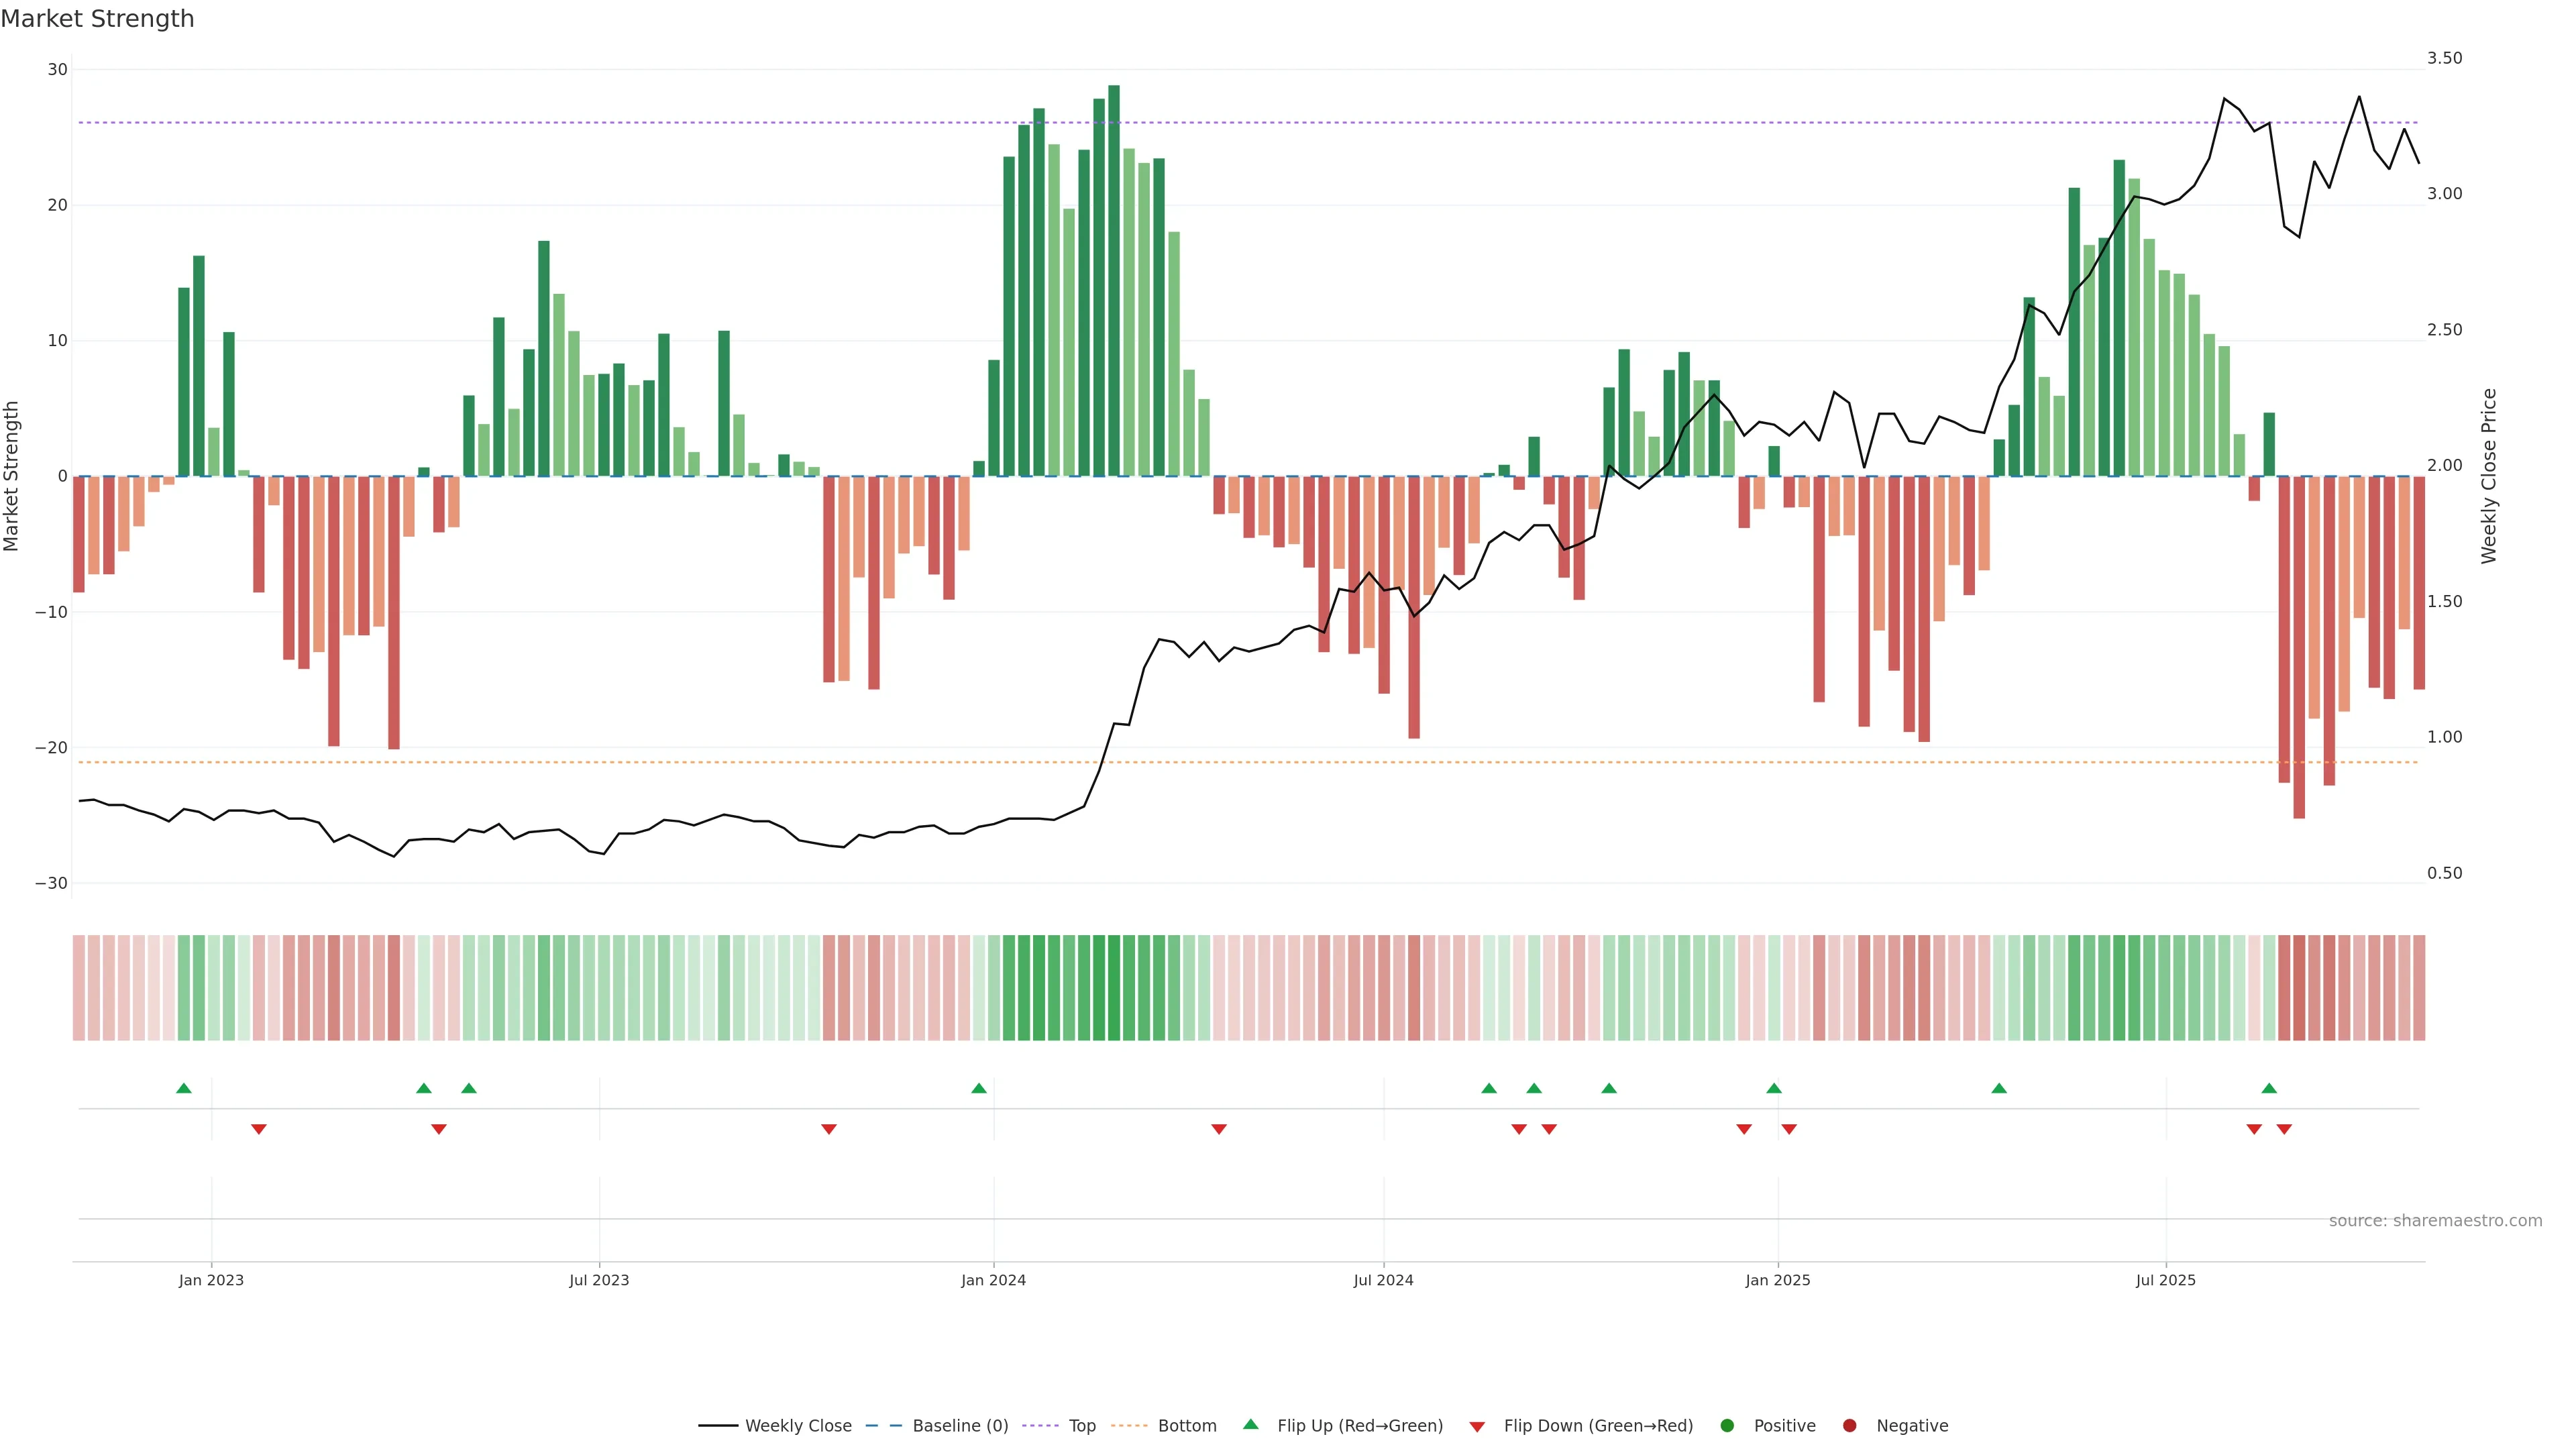Screen dimensions: 2576x1449
Task: Click the tallest dark green bar in early 2024
Action: click(1114, 280)
